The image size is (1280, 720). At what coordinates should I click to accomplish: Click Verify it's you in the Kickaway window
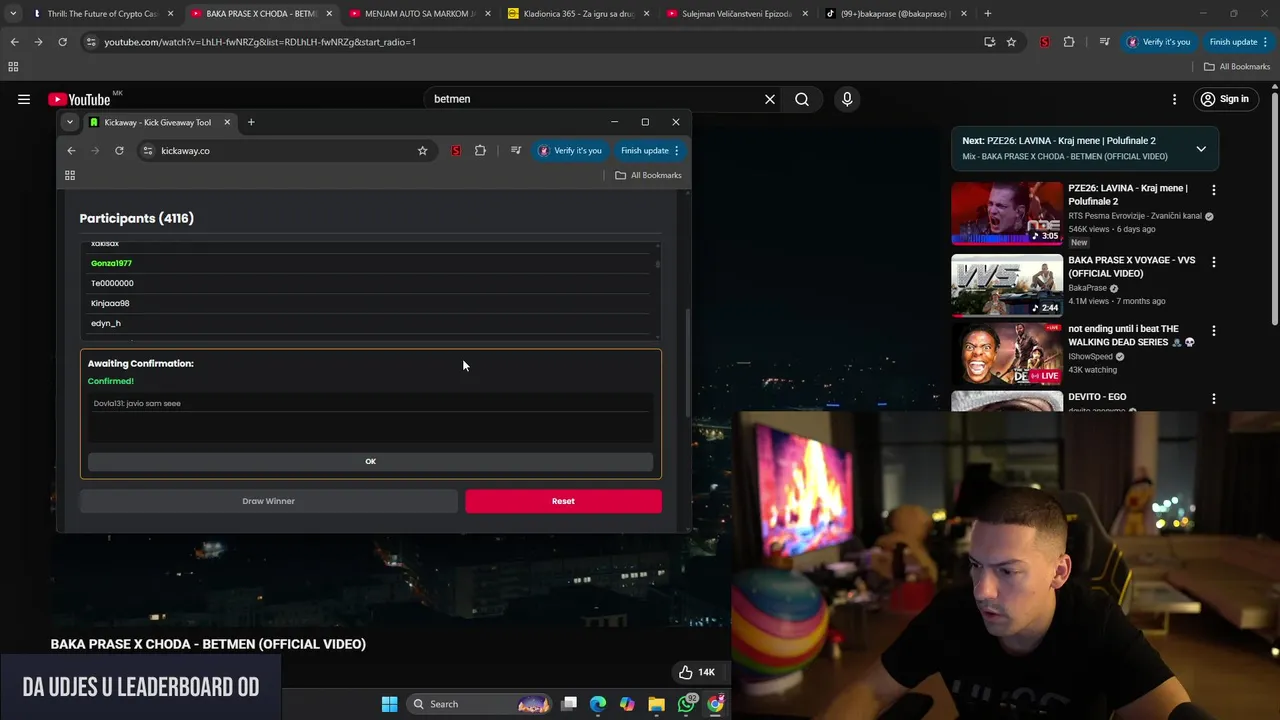point(570,151)
